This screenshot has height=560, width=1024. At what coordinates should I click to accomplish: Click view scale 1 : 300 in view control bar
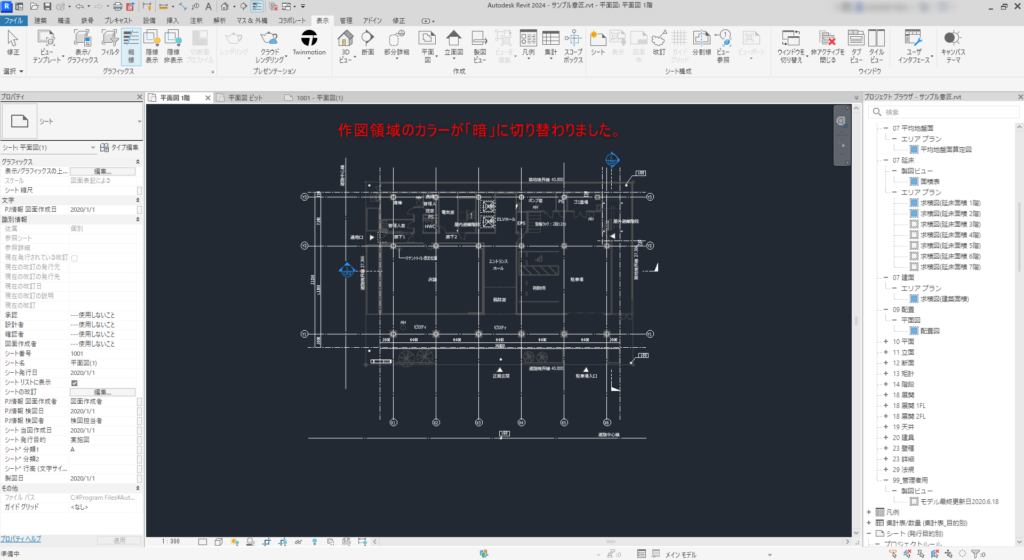click(x=171, y=542)
